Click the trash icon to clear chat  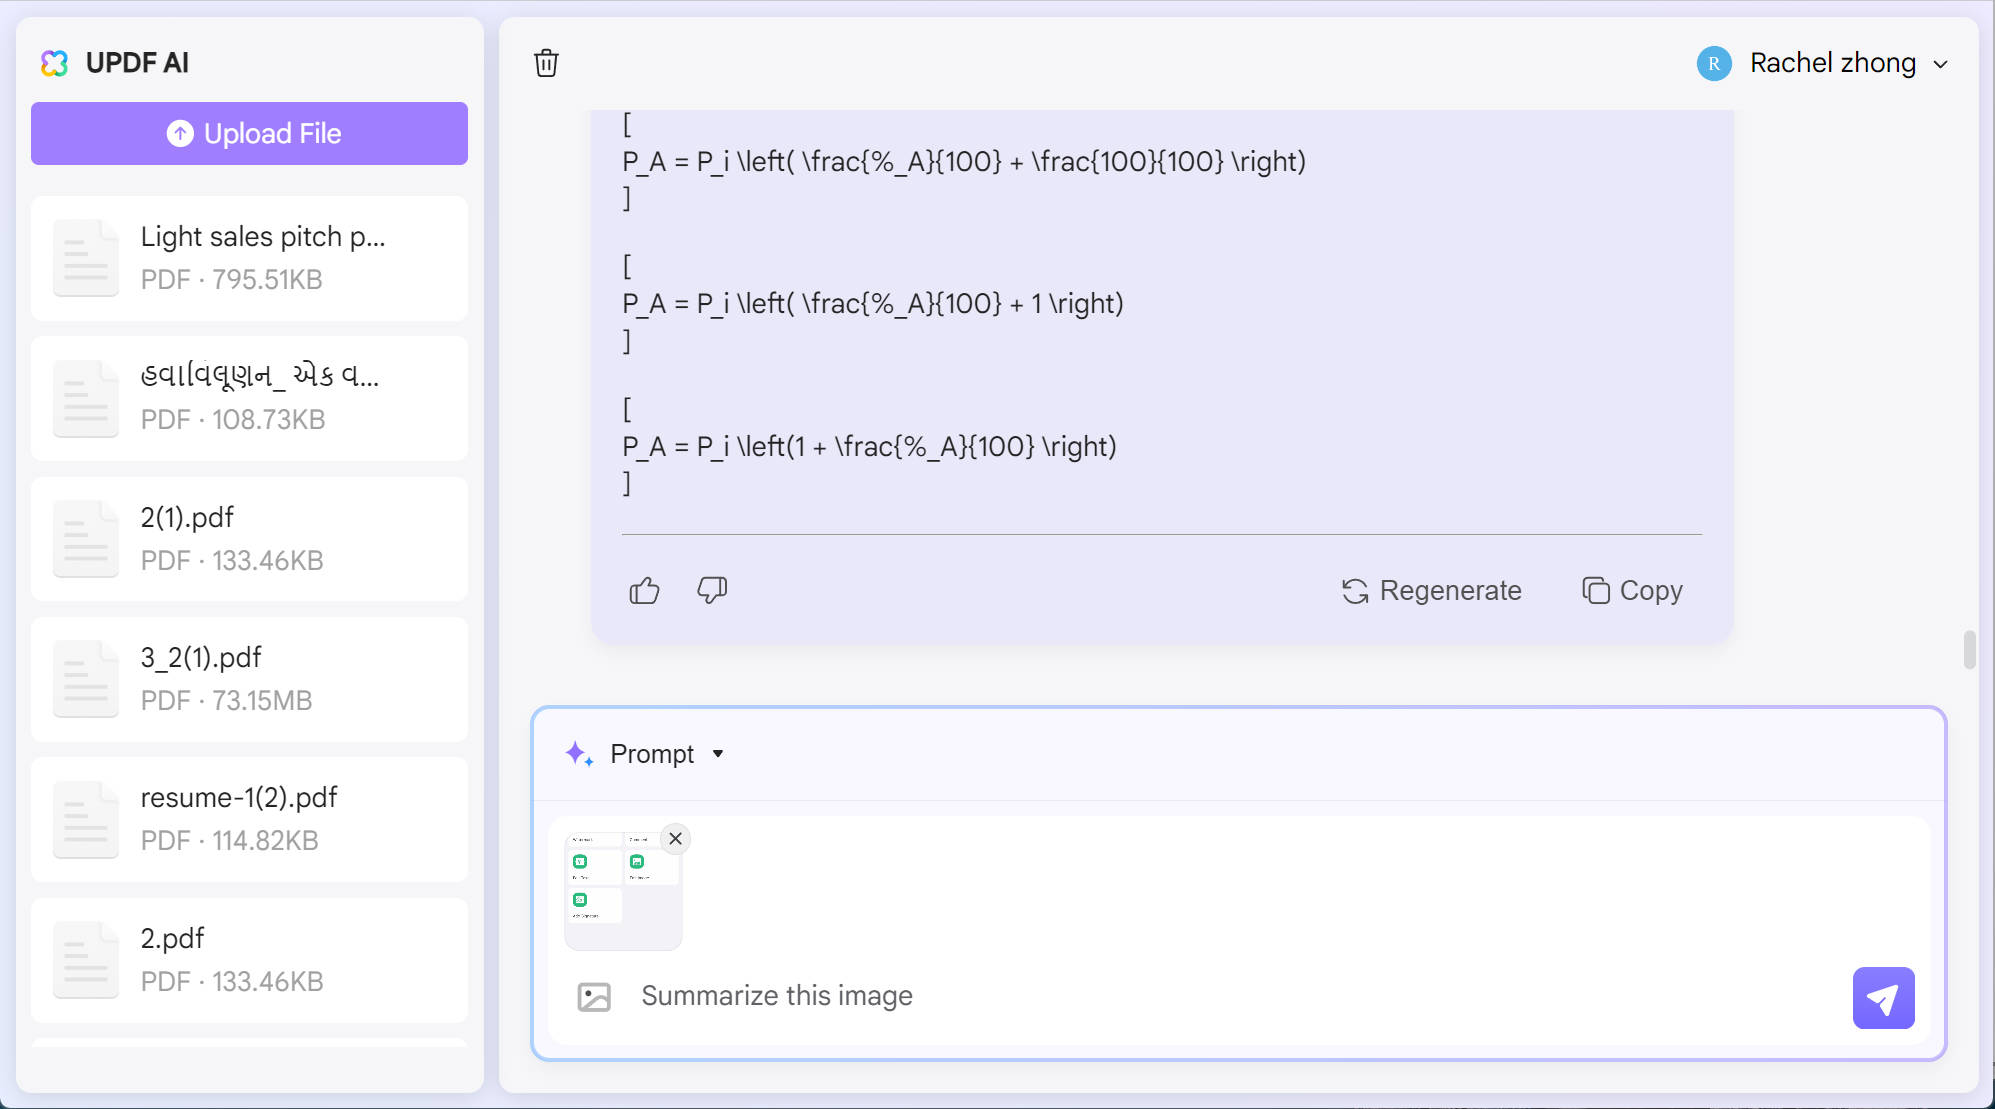[x=546, y=63]
